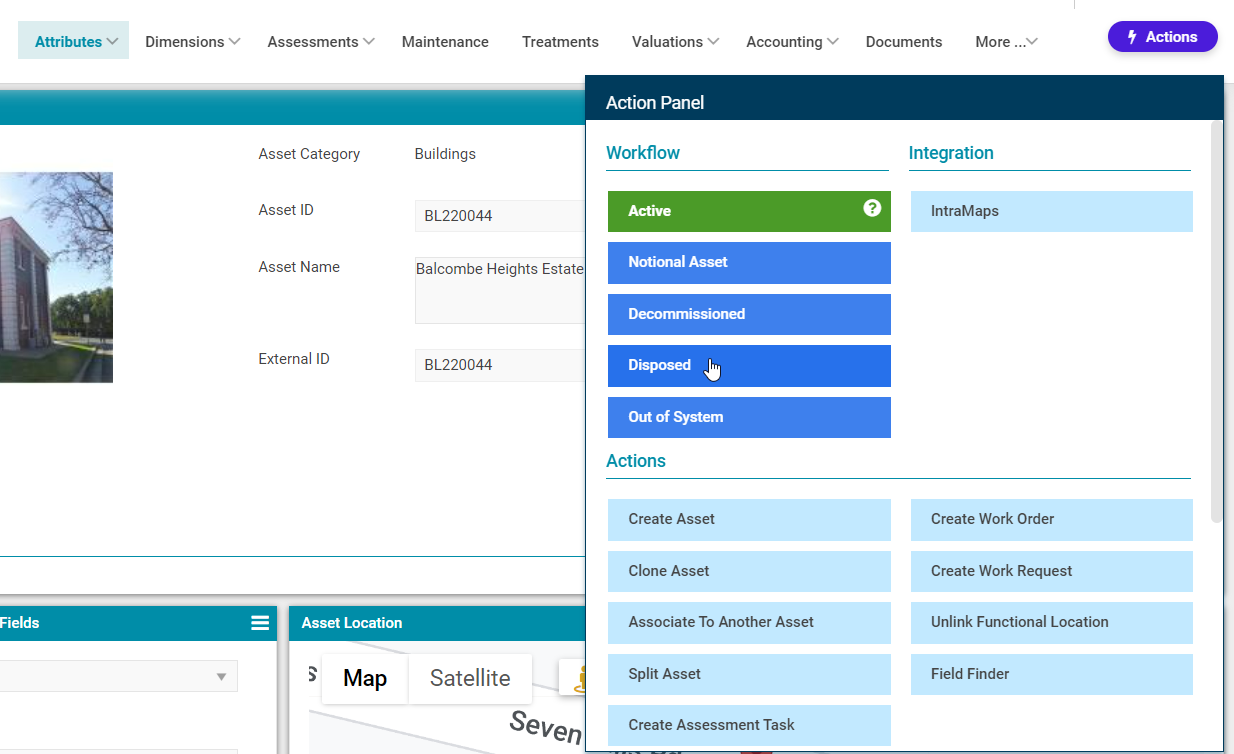Click the Asset Name text field
This screenshot has width=1234, height=754.
pyautogui.click(x=499, y=290)
